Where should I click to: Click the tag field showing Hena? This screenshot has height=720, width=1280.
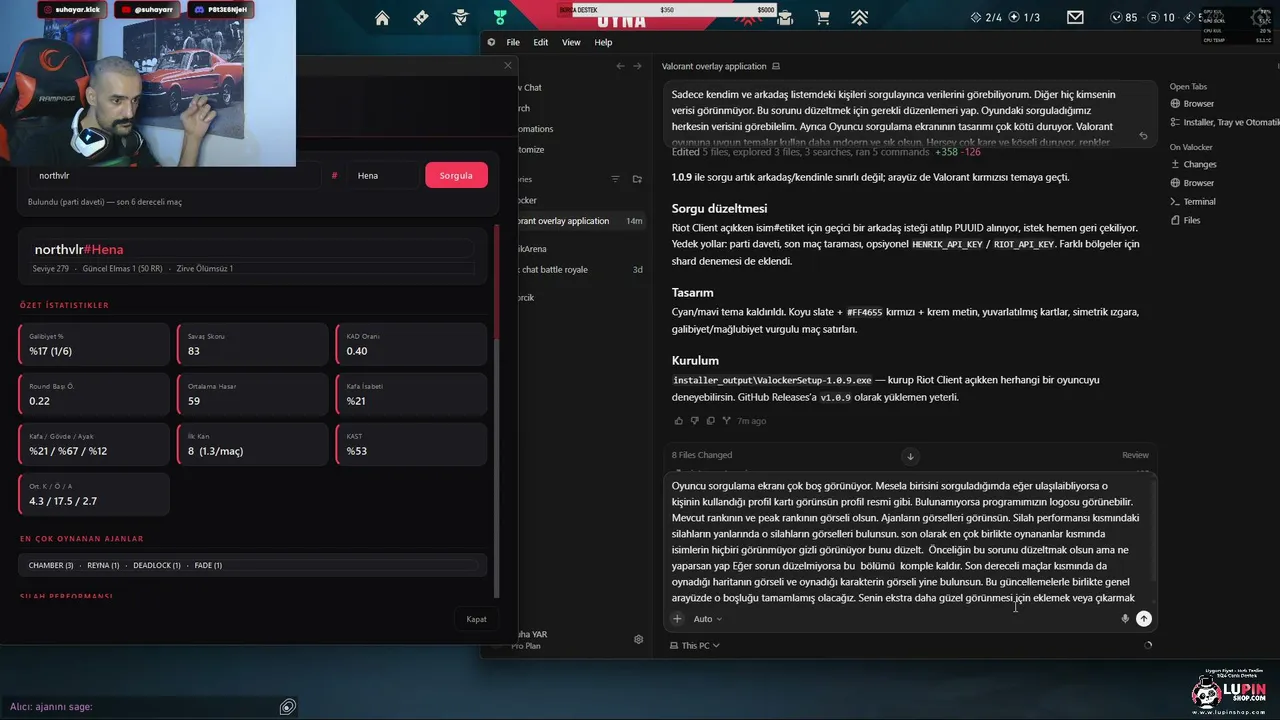point(384,175)
